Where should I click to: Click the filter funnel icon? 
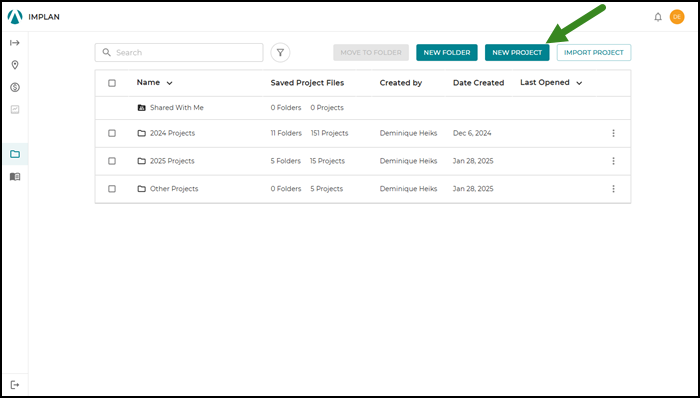point(280,53)
